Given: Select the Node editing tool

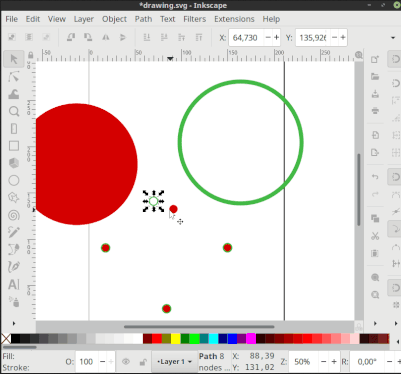Looking at the screenshot, I should pos(14,77).
